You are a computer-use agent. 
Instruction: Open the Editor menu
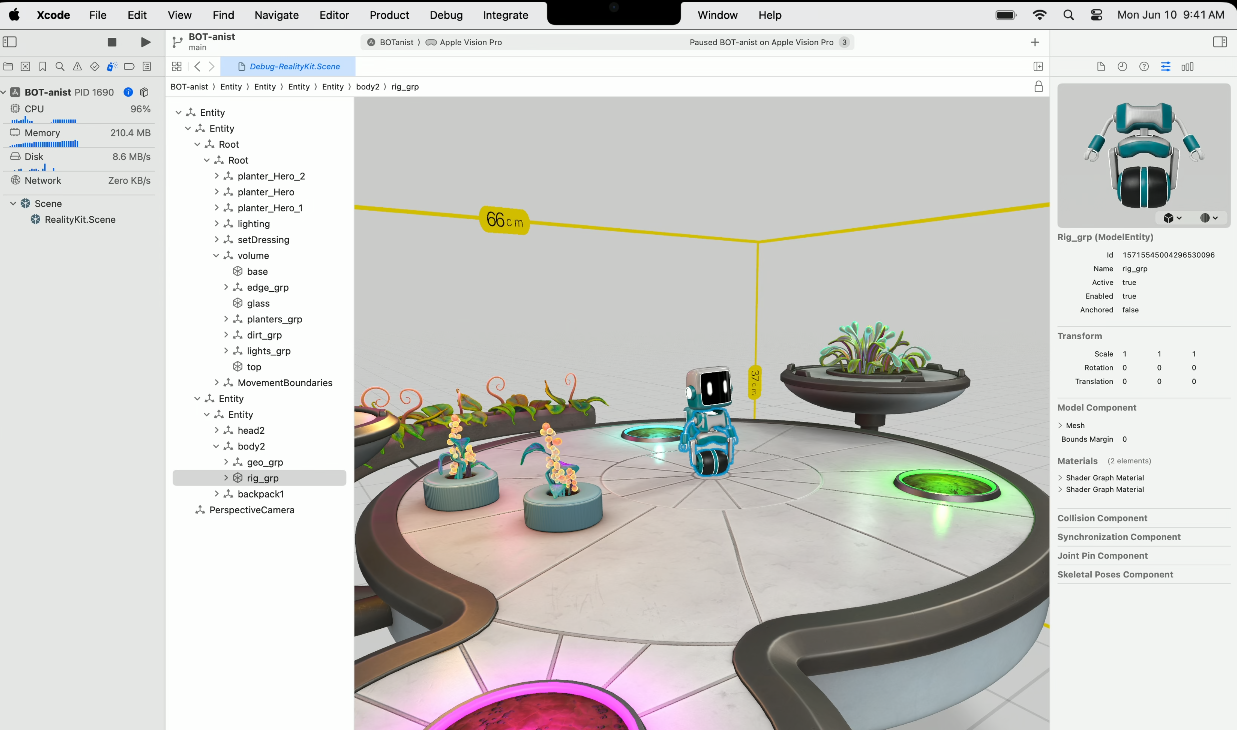[334, 15]
